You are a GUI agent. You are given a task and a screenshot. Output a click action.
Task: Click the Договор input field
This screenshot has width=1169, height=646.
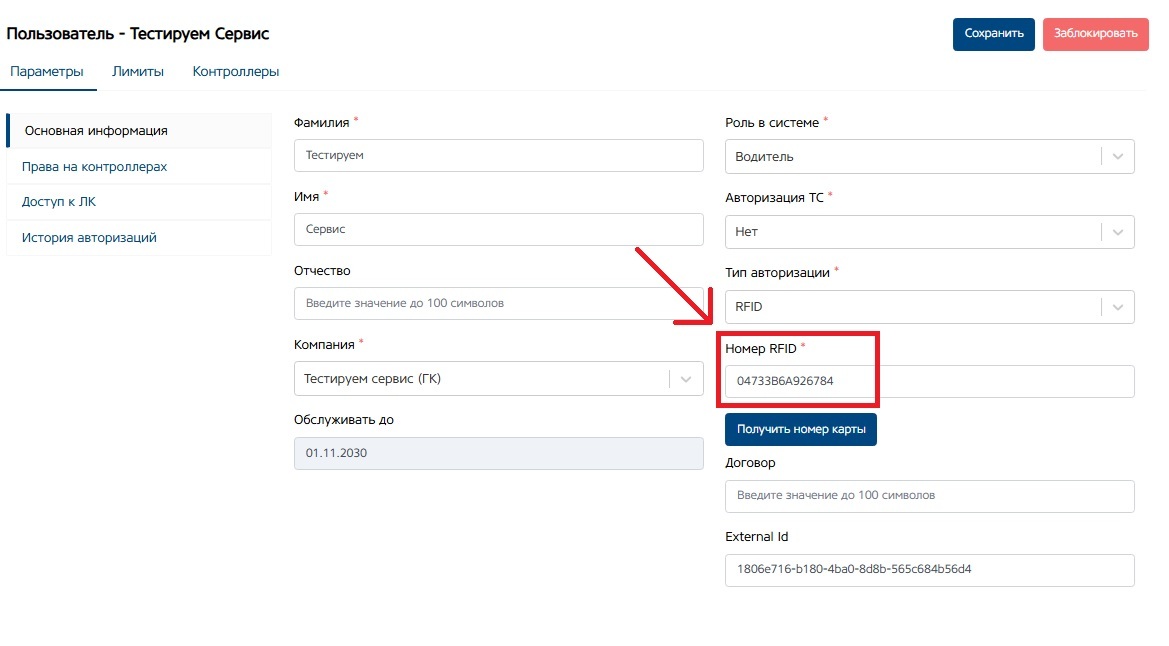[x=929, y=496]
